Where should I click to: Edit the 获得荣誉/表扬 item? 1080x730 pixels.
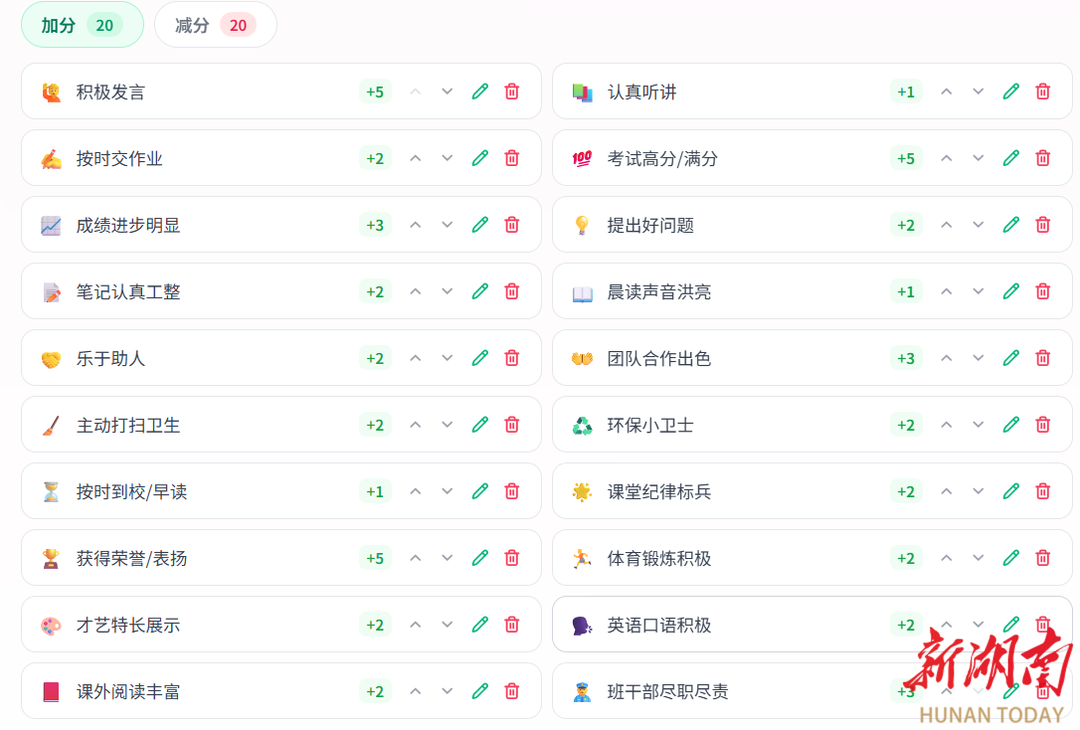480,558
